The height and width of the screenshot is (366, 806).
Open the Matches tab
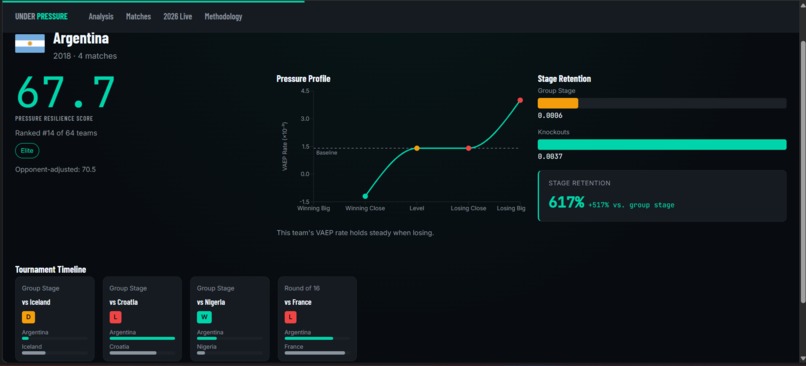138,16
